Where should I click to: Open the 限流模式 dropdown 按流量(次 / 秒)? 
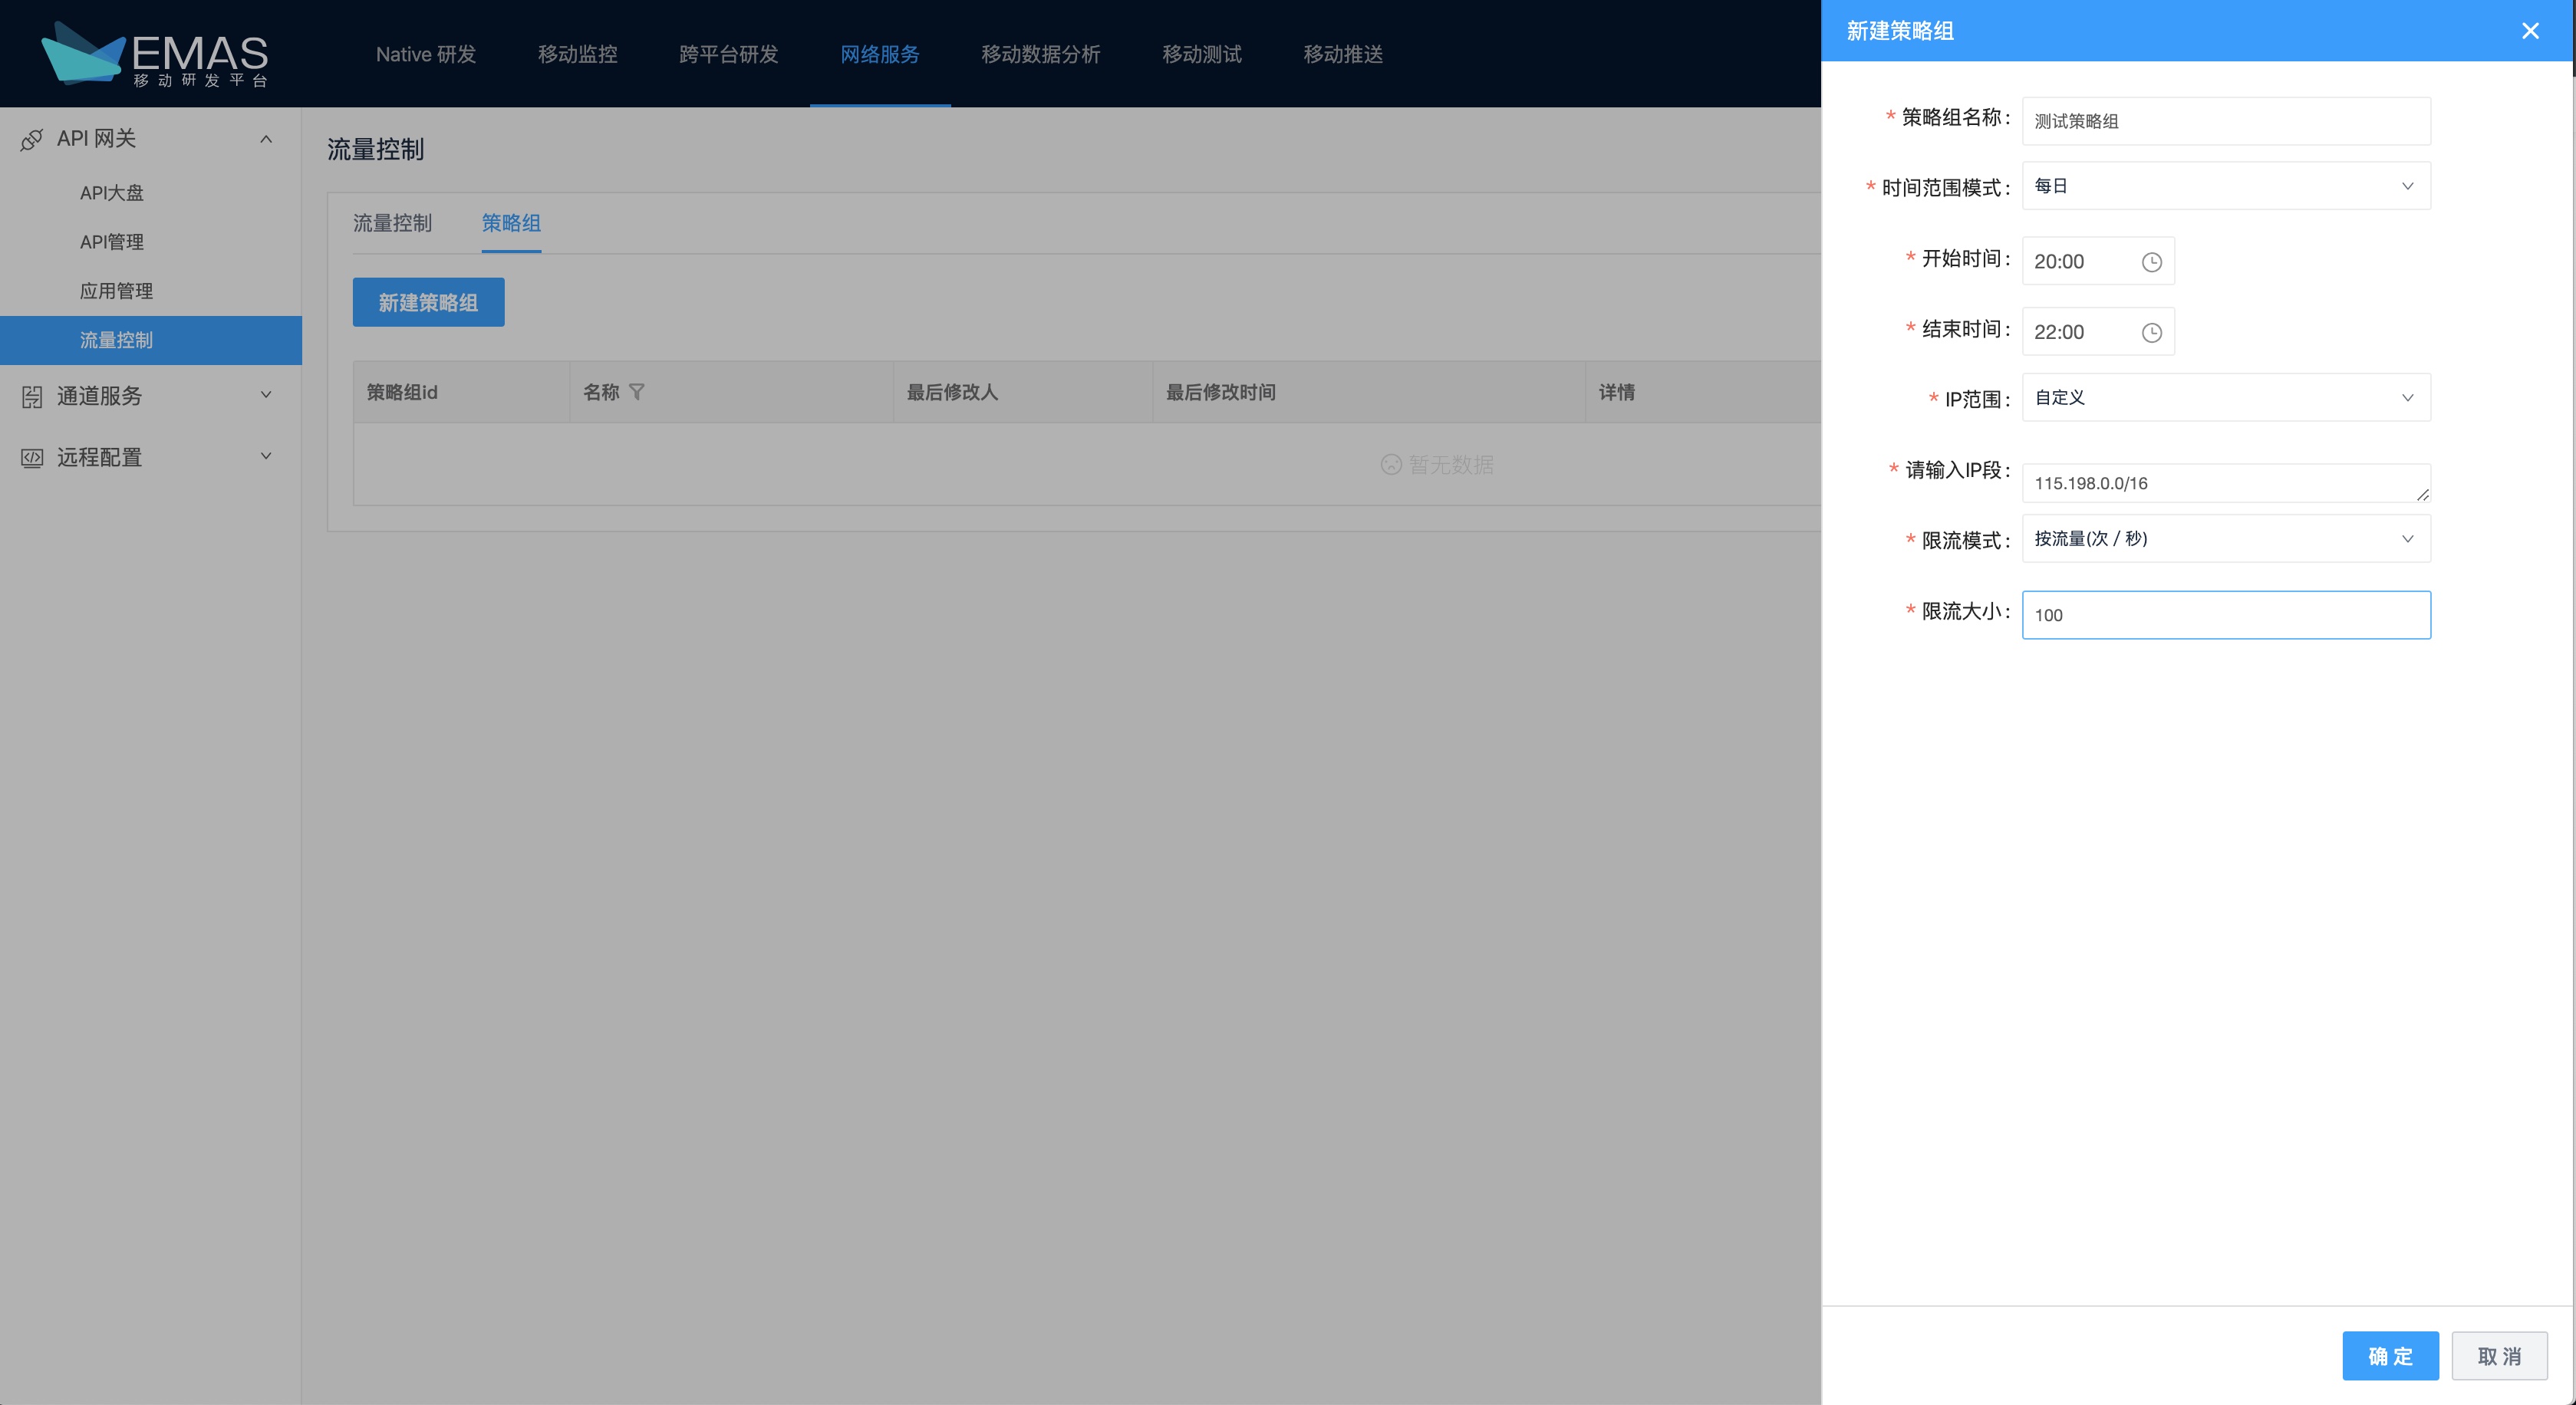(2226, 538)
